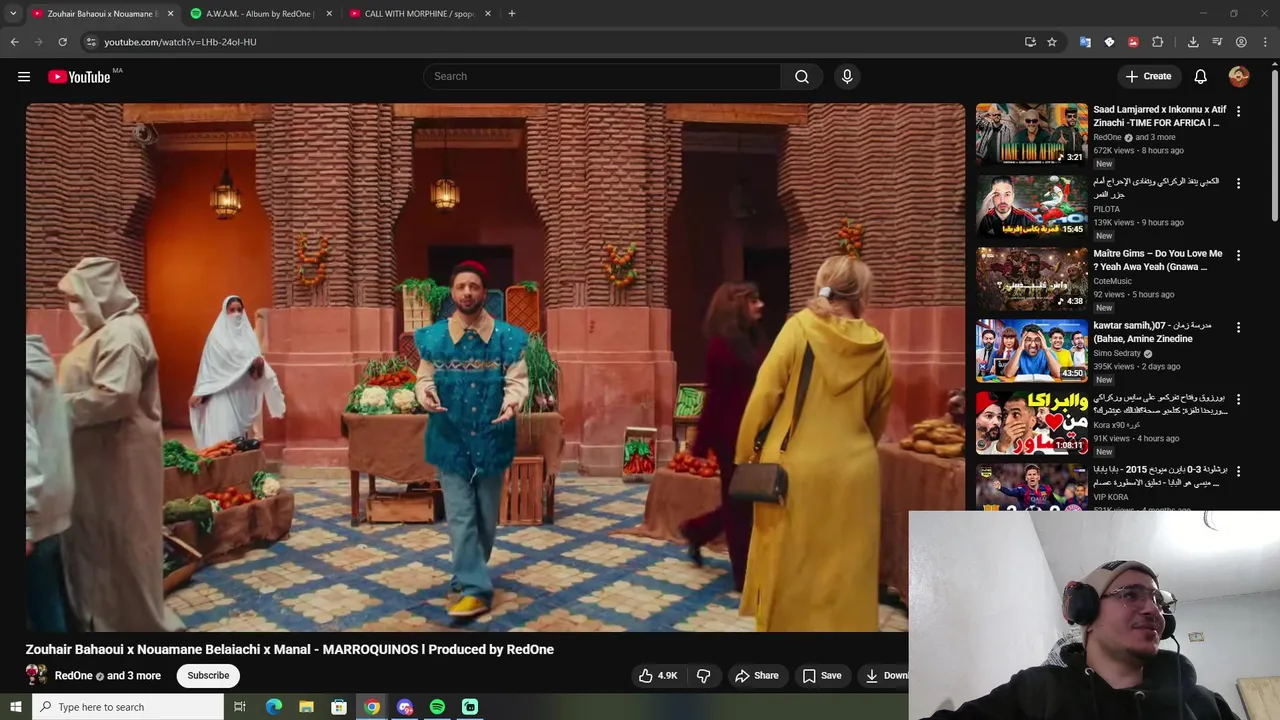
Task: Click the Windows taskbar search box
Action: [x=127, y=707]
